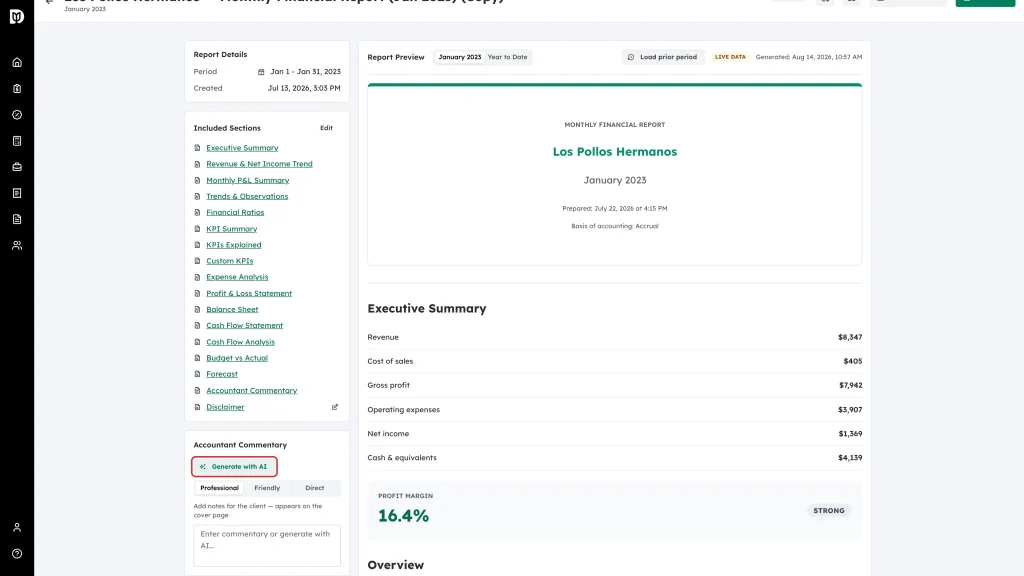The width and height of the screenshot is (1024, 576).
Task: Click the Generated: Aug 14, 2026 timestamp
Action: coord(808,57)
